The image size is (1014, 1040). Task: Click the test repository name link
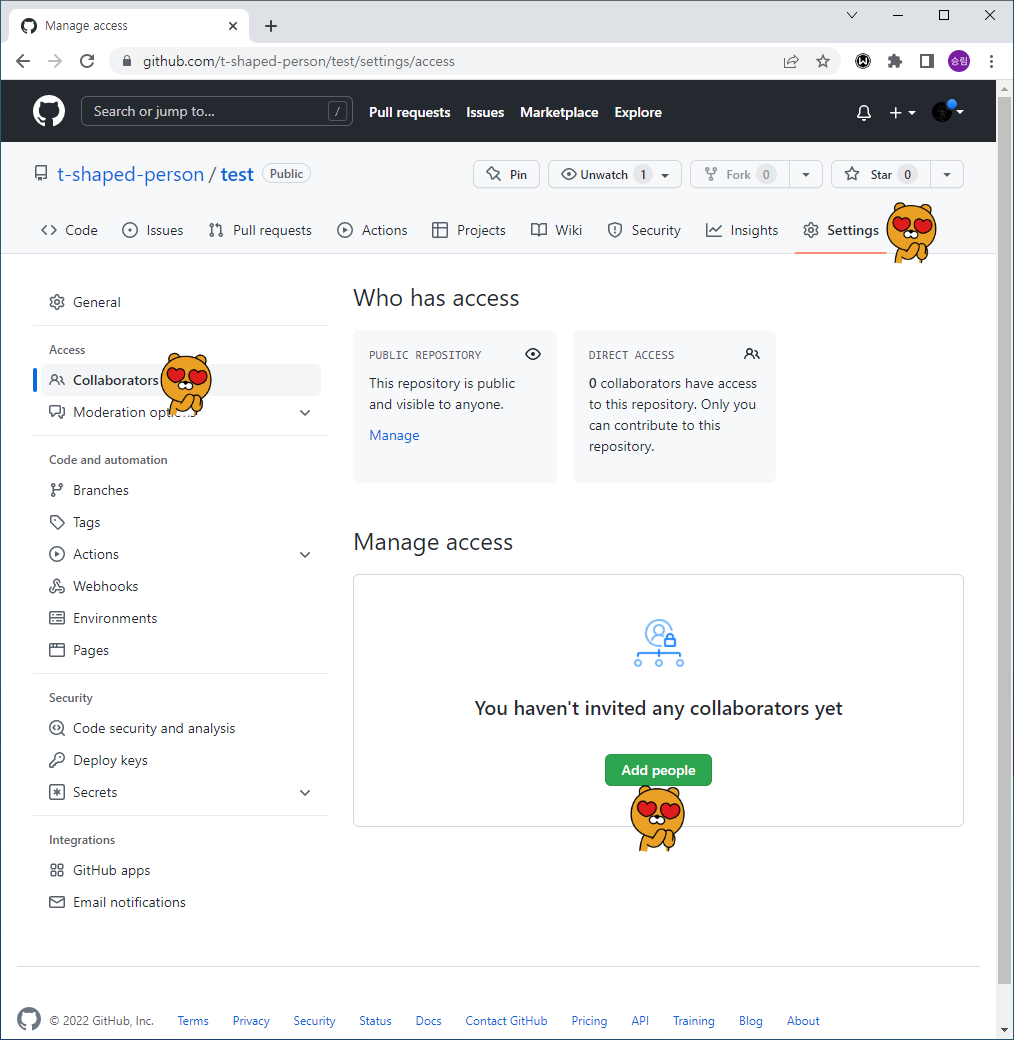point(237,174)
